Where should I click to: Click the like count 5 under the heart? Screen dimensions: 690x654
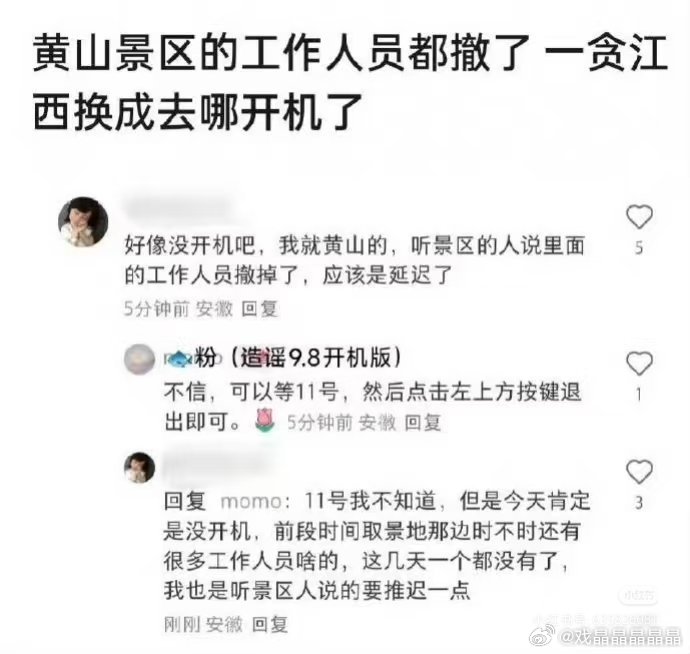pyautogui.click(x=639, y=248)
